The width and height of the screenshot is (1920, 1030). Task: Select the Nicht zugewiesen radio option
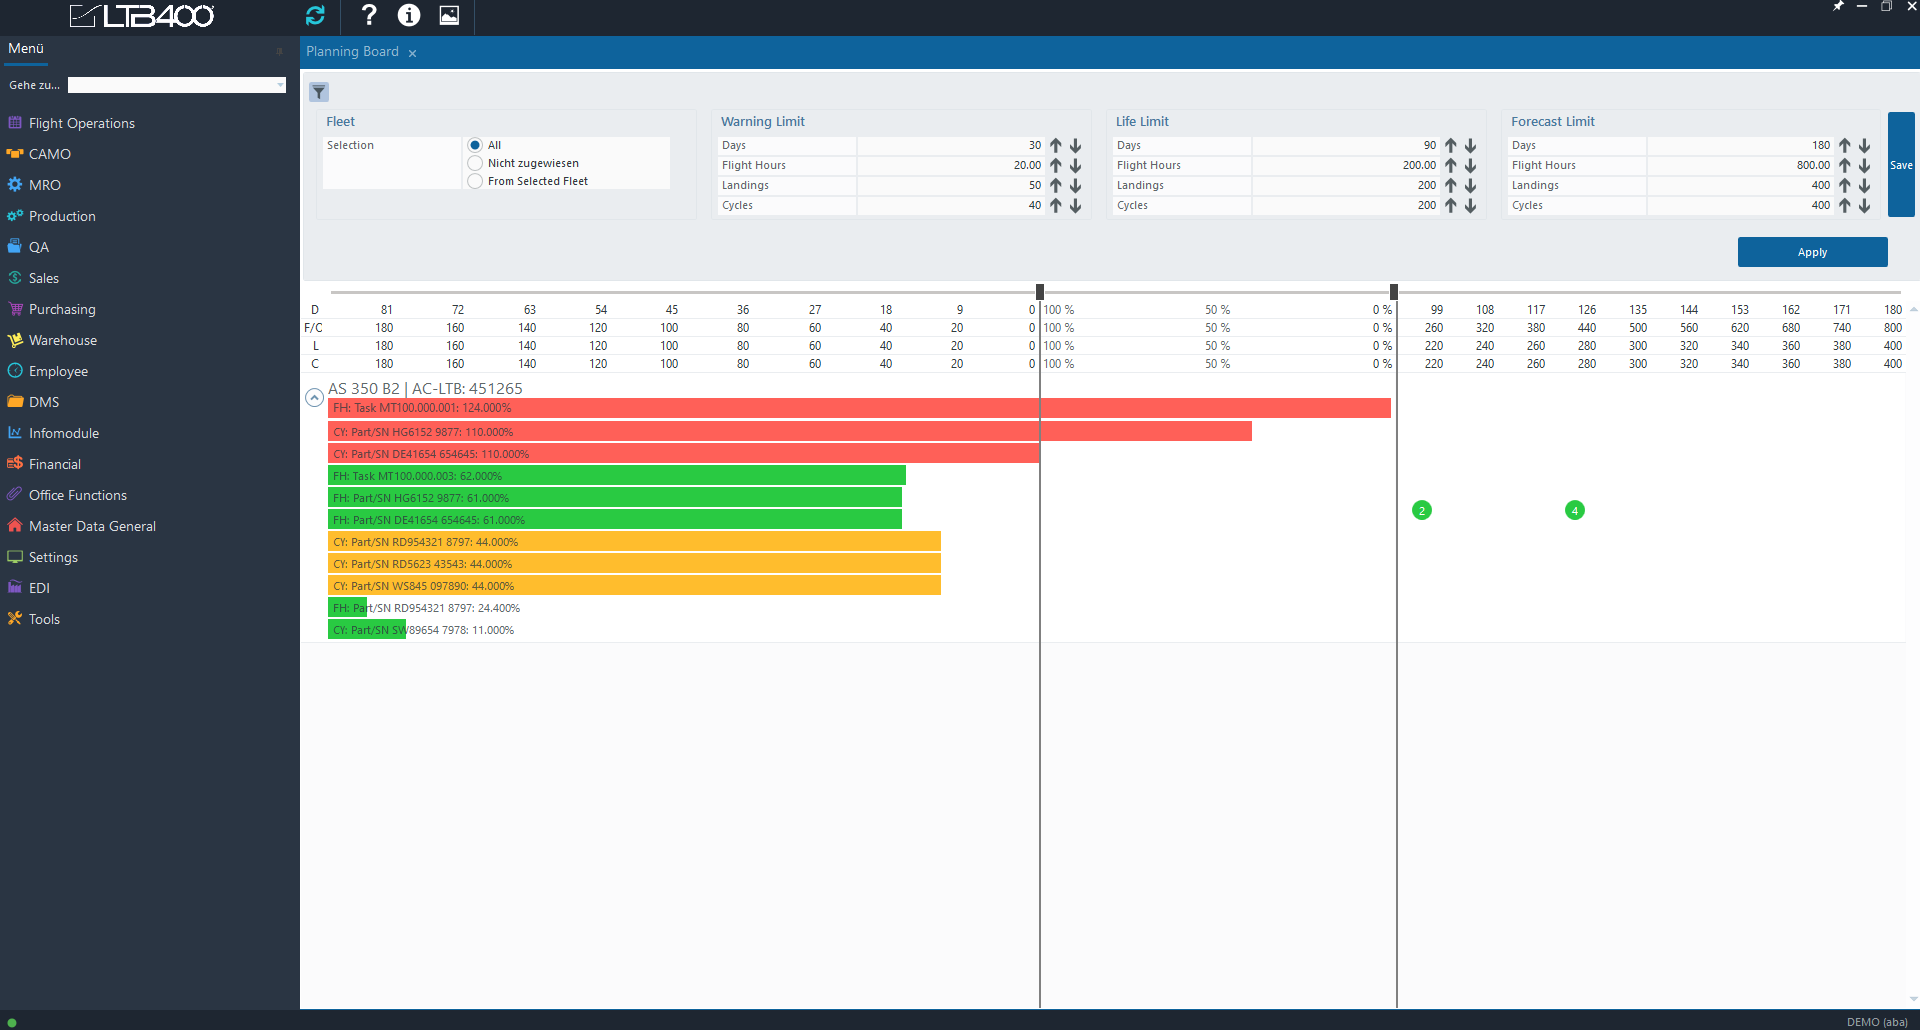475,164
